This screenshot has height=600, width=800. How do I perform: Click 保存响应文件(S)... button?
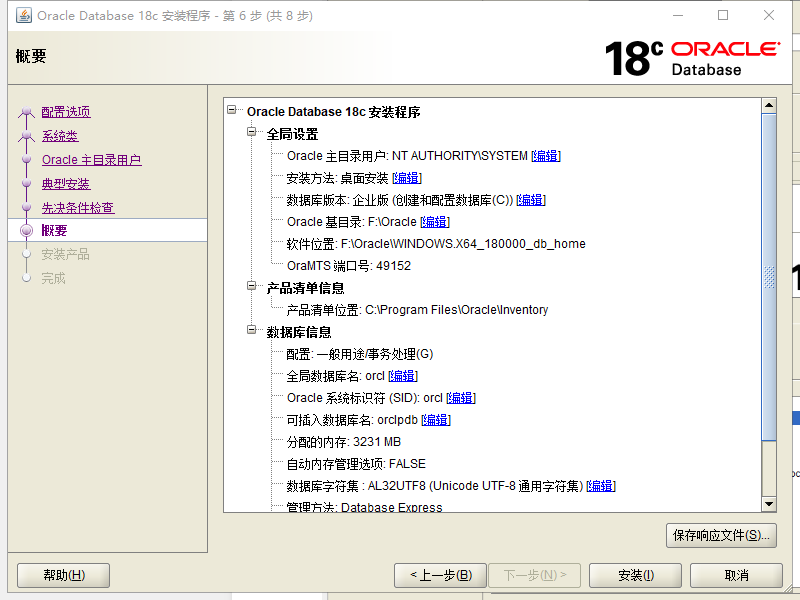point(721,536)
